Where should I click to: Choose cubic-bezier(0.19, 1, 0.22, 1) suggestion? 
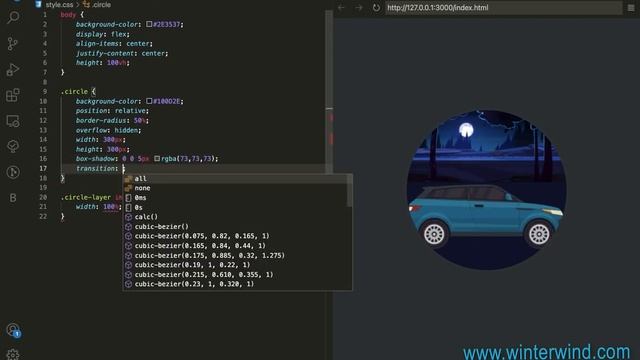pyautogui.click(x=236, y=265)
